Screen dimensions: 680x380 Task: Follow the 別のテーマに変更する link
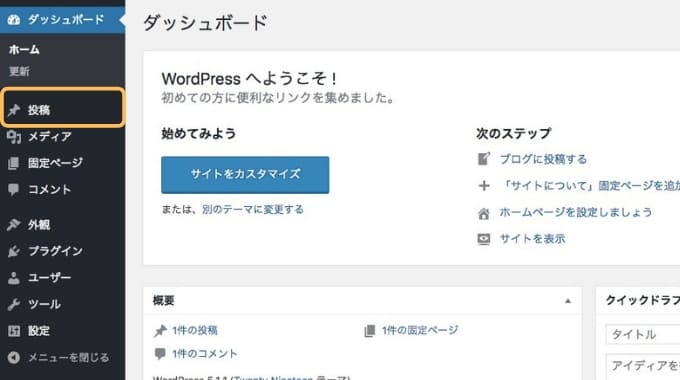(x=253, y=210)
